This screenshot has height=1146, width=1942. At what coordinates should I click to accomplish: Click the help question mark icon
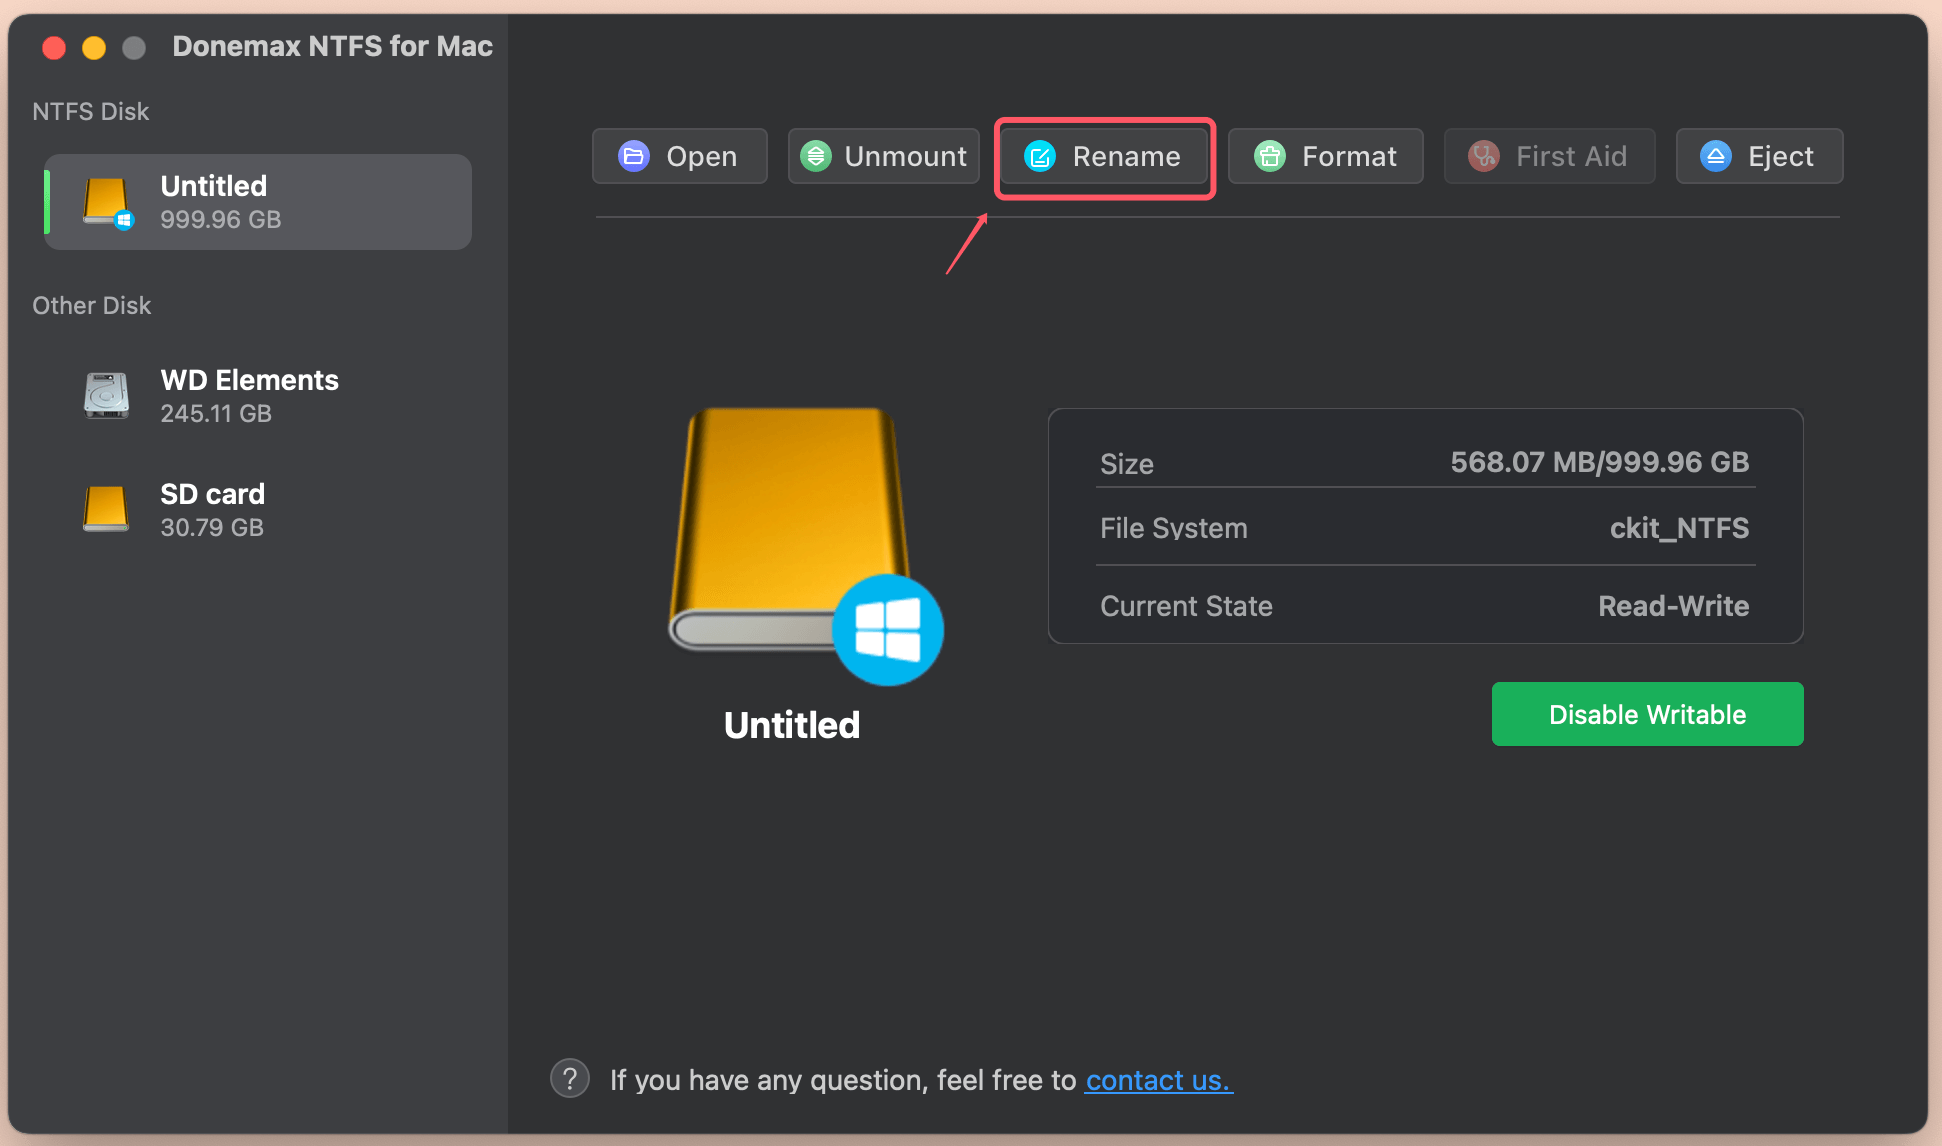click(x=570, y=1079)
